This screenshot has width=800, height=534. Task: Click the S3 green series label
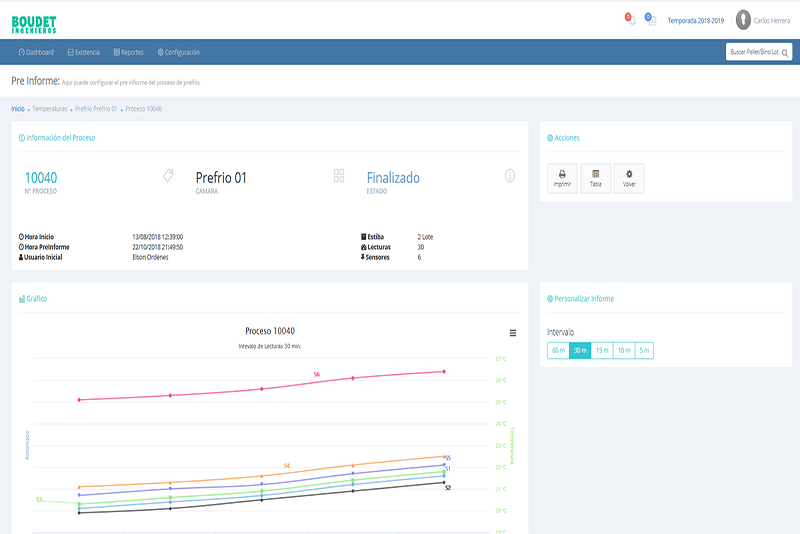(x=39, y=500)
